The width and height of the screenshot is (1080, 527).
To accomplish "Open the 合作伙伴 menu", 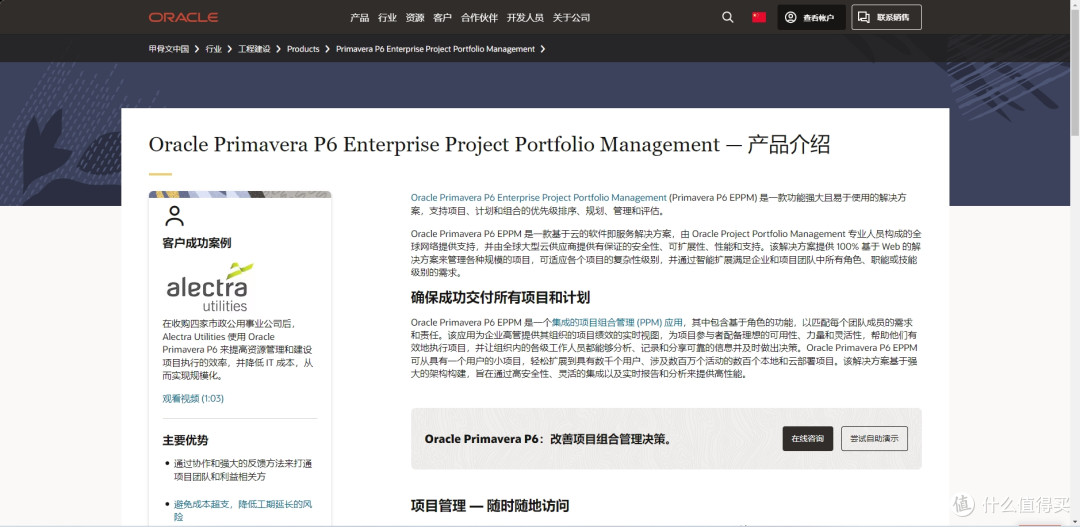I will click(479, 18).
